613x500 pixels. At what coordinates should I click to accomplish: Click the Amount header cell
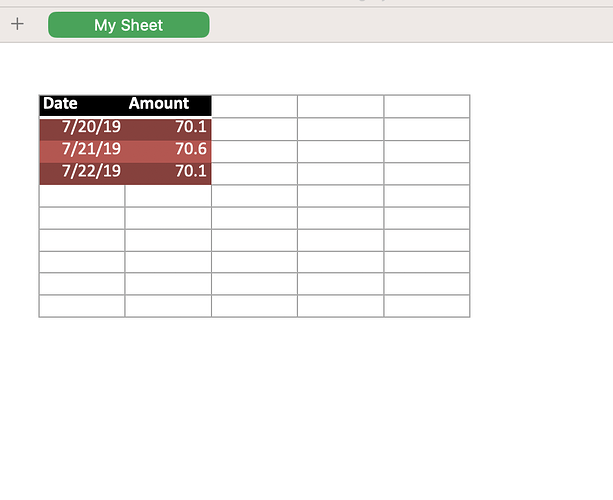(x=168, y=106)
